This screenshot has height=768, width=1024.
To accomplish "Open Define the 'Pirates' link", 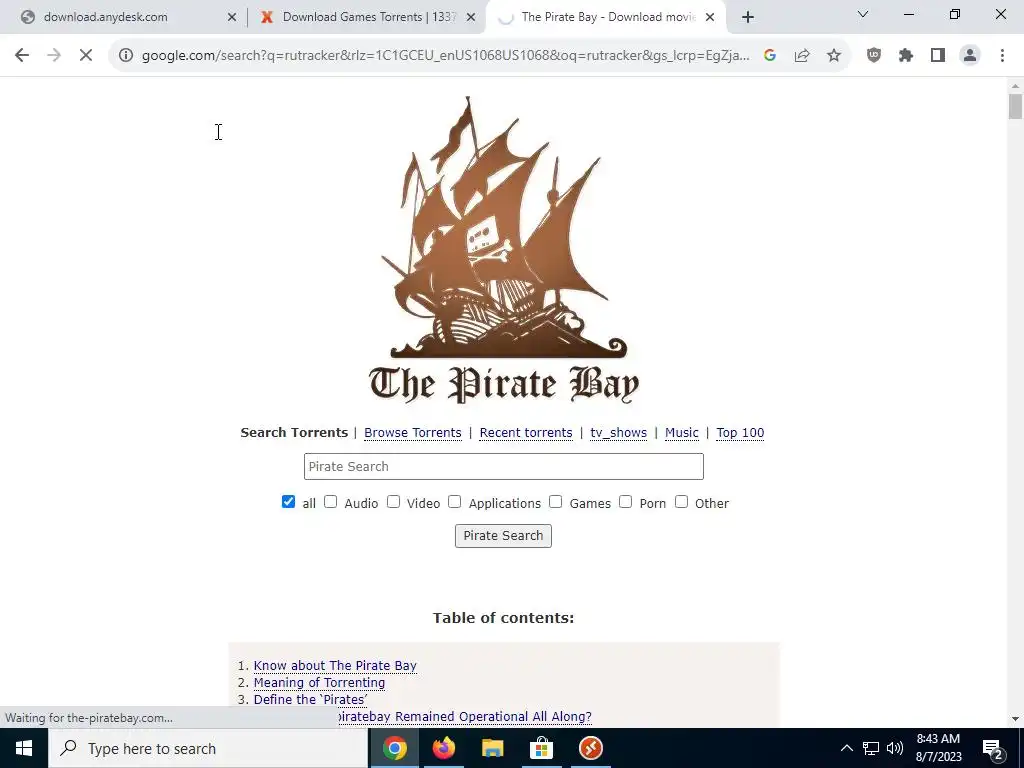I will tap(310, 699).
